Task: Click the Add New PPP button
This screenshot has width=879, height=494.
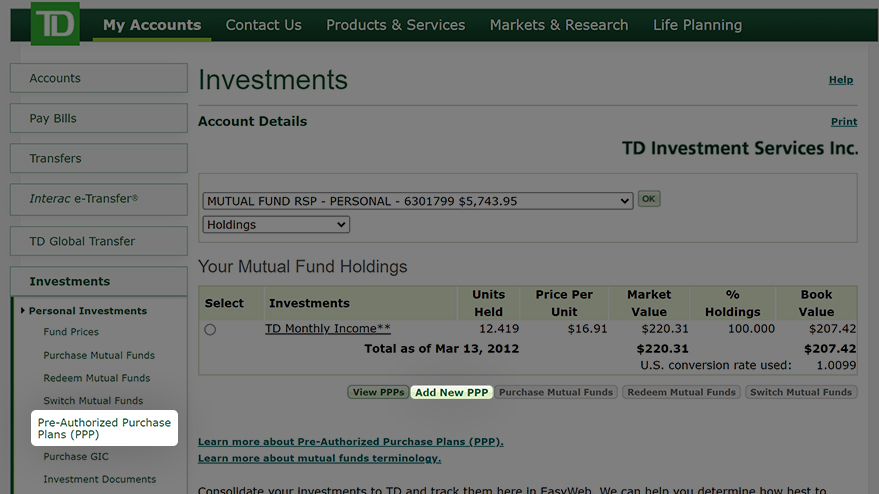Action: pos(451,392)
